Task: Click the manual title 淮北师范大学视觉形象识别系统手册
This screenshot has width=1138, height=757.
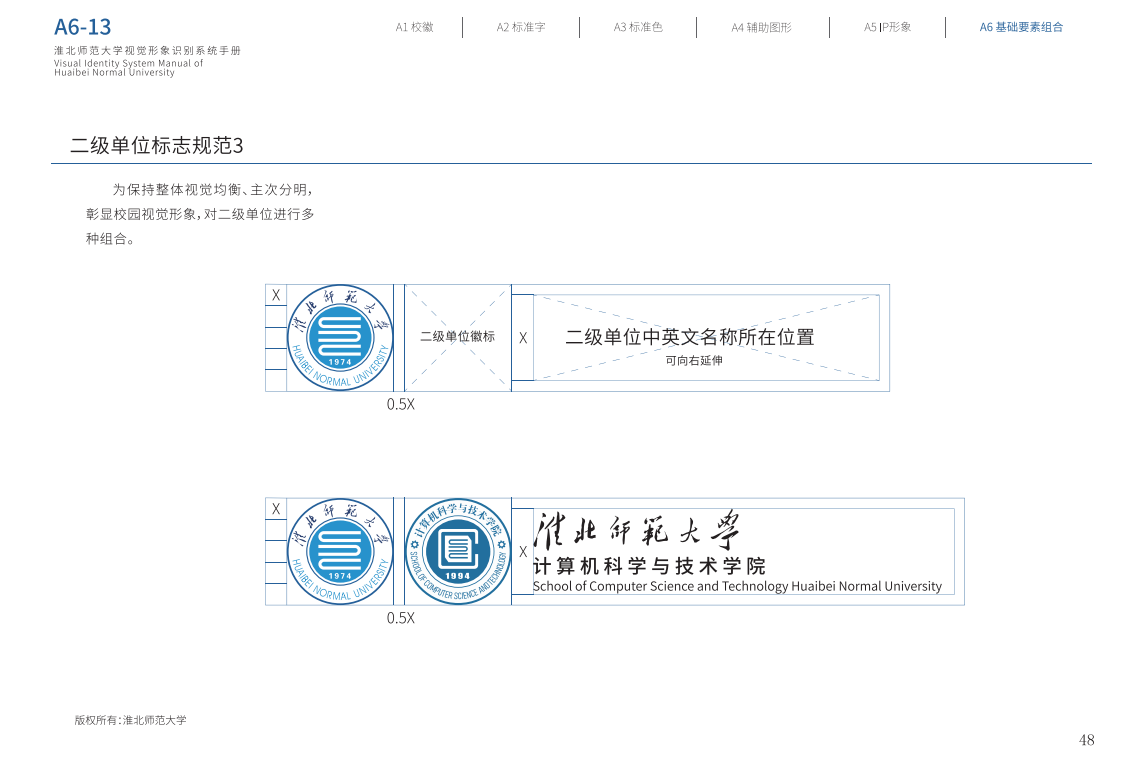Action: tap(147, 50)
